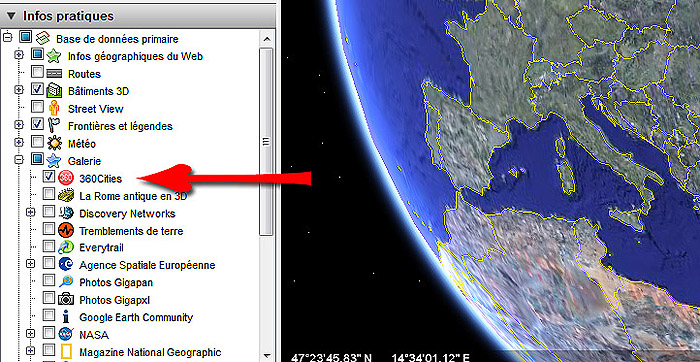Click the Base de données primaire layers icon
The width and height of the screenshot is (700, 362).
pyautogui.click(x=43, y=38)
